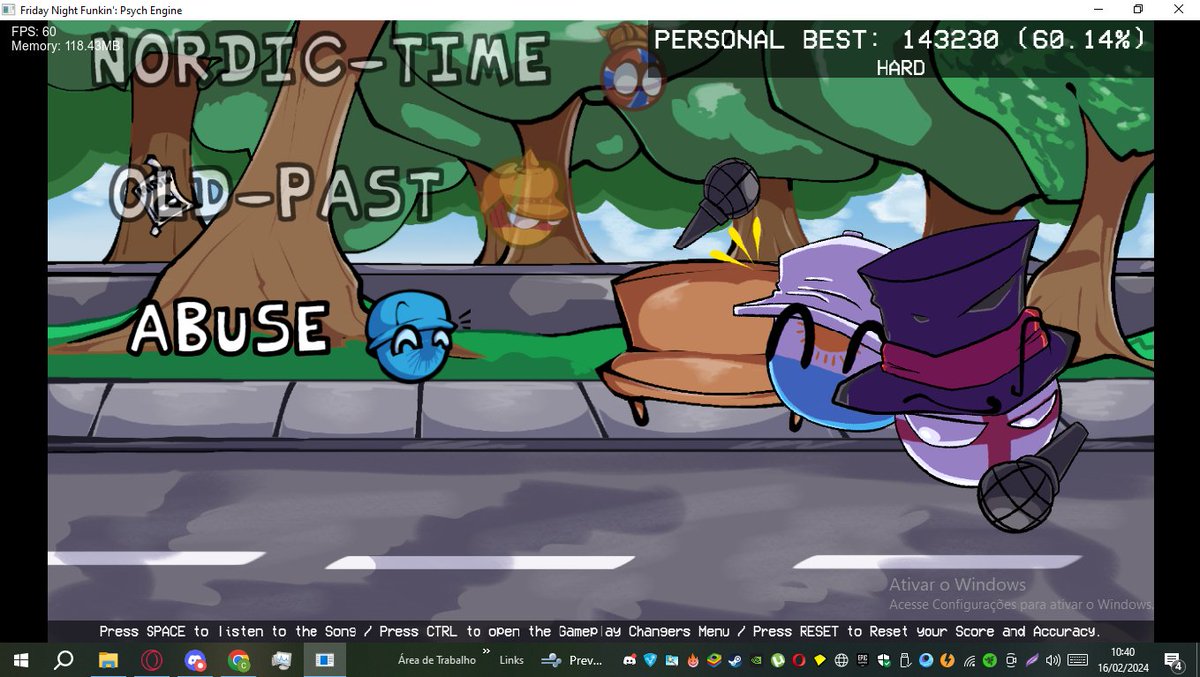1200x677 pixels.
Task: Close the Psych Engine window
Action: (x=1178, y=10)
